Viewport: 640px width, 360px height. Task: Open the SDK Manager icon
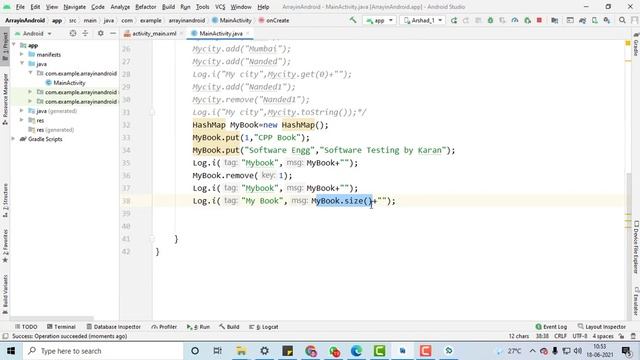click(607, 20)
